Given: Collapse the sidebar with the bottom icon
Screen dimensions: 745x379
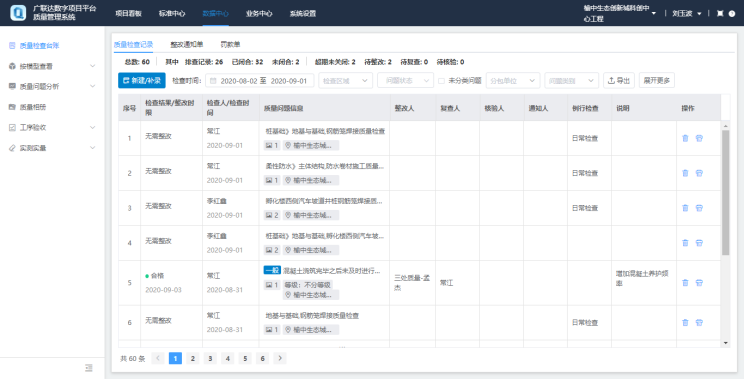Looking at the screenshot, I should (89, 368).
